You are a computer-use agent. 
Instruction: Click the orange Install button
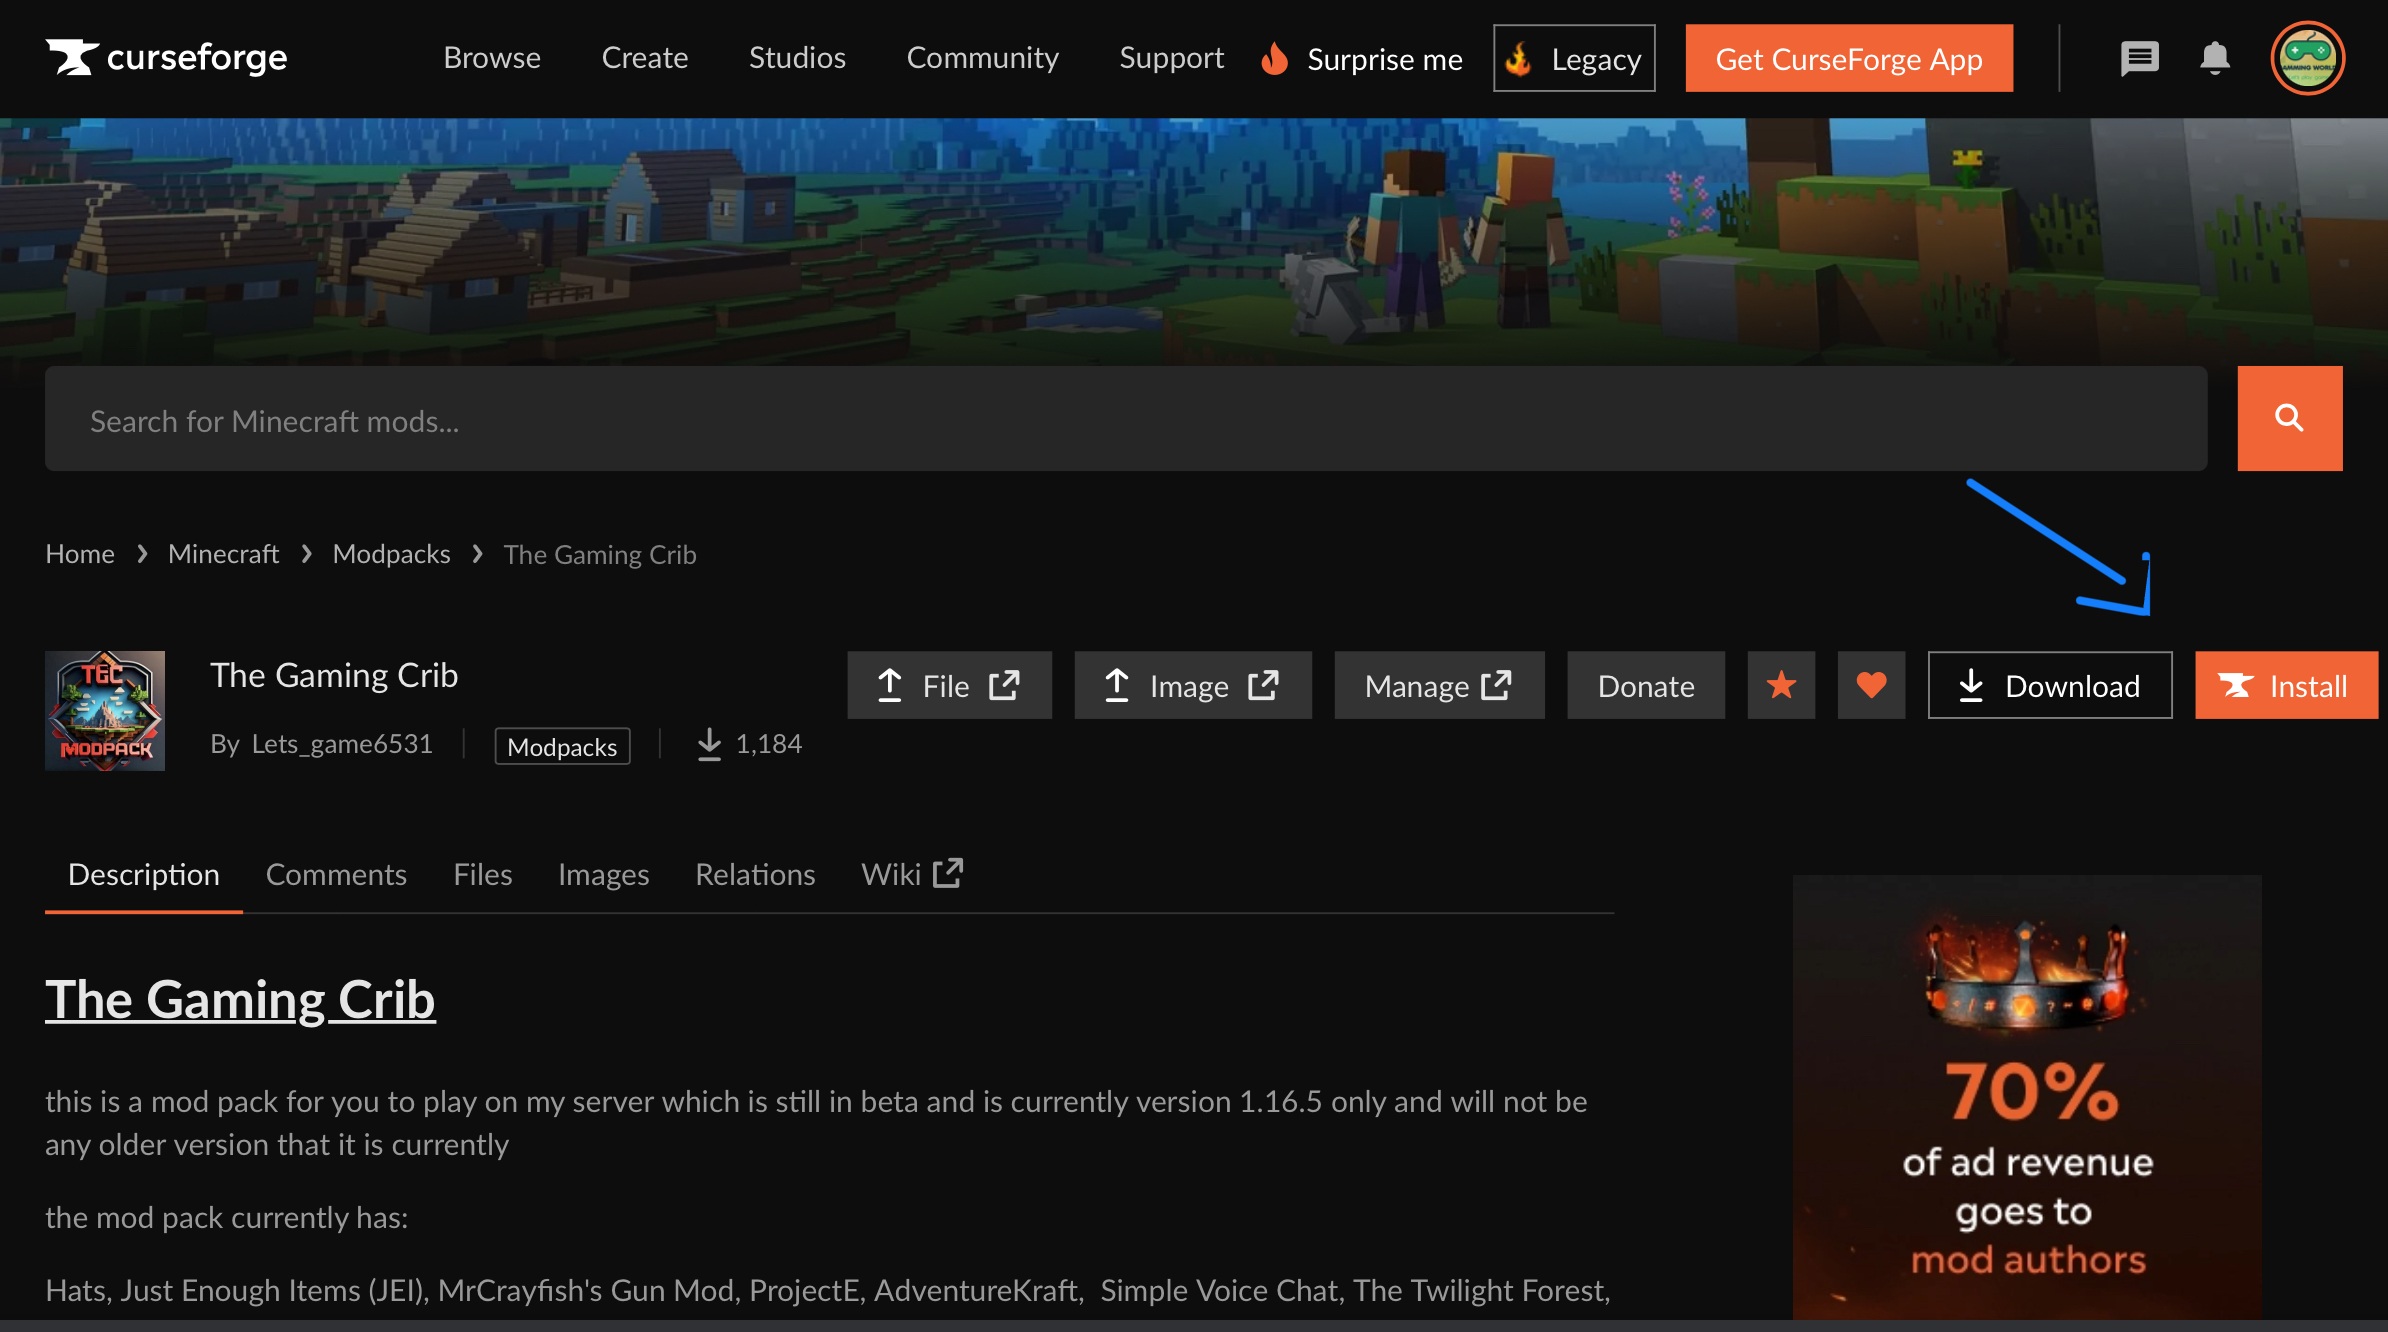point(2285,686)
